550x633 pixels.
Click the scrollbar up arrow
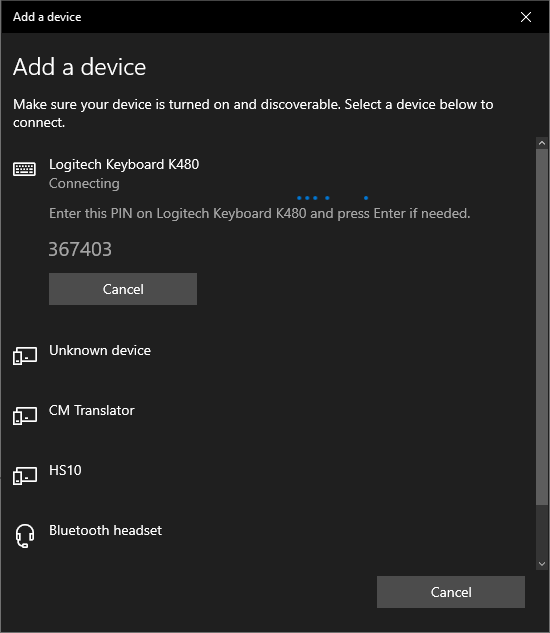[x=542, y=143]
